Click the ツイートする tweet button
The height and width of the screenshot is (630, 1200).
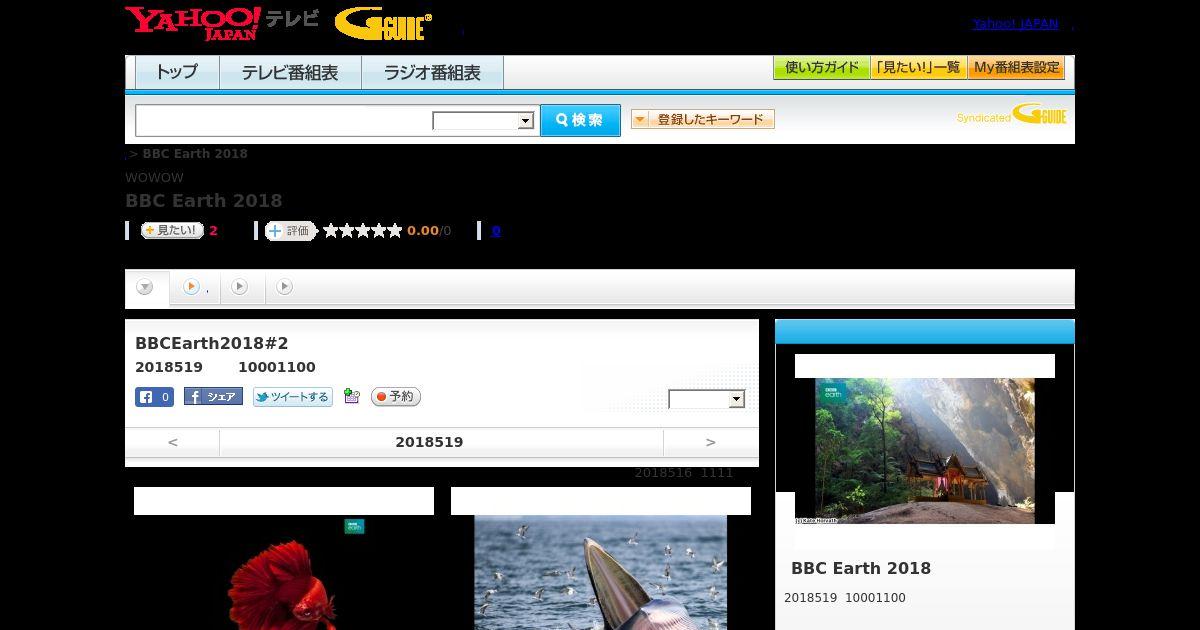click(x=293, y=397)
